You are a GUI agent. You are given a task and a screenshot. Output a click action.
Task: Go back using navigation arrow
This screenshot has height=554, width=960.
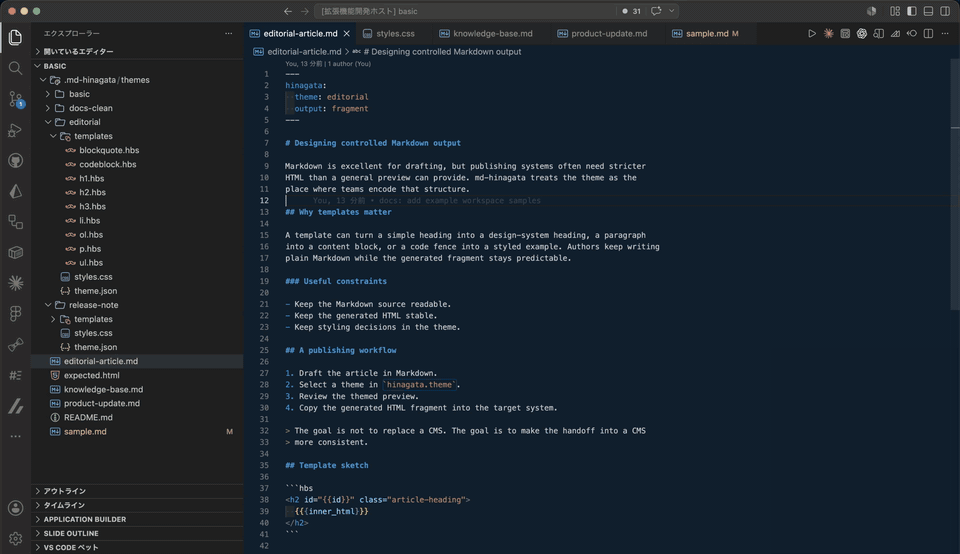pyautogui.click(x=288, y=11)
